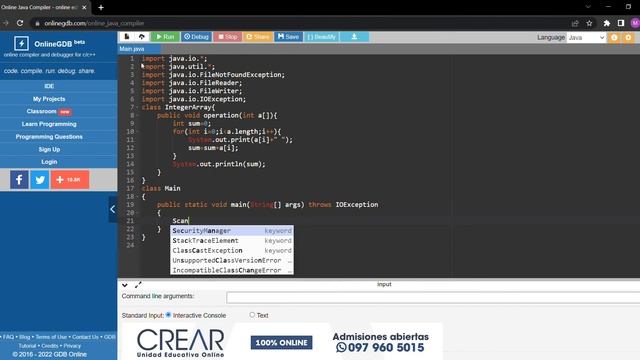Select ClassCastException autocomplete suggestion
Screen dimensions: 640x360
pos(232,251)
